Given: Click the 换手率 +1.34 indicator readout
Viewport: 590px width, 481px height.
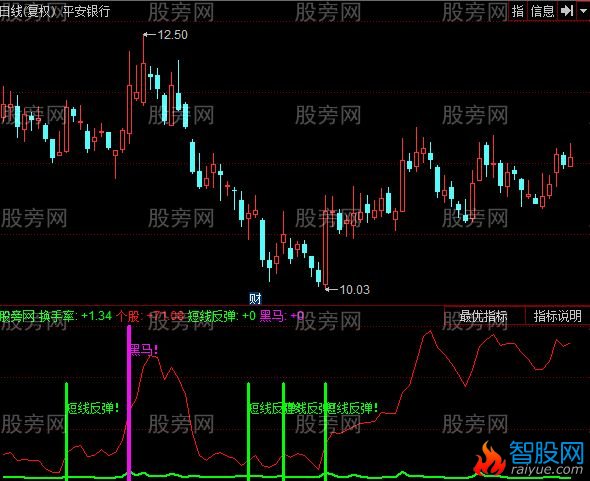Looking at the screenshot, I should pos(76,316).
